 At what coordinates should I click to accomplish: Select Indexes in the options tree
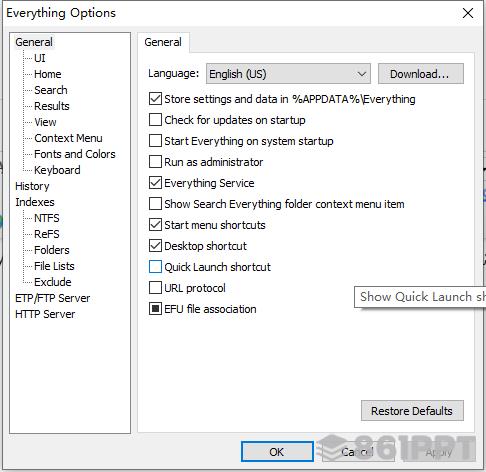pyautogui.click(x=35, y=202)
